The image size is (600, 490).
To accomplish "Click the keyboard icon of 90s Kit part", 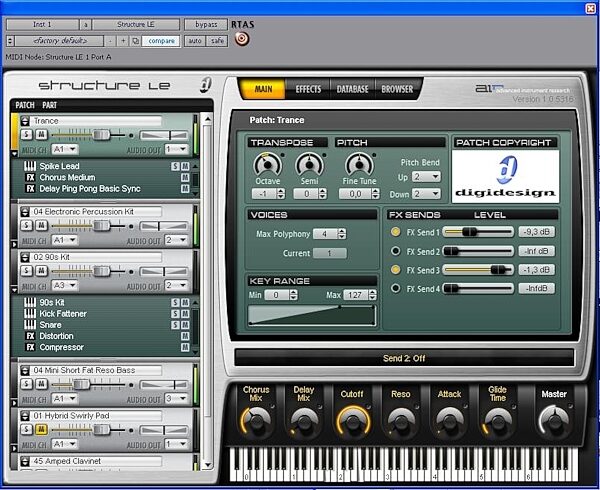I will point(30,302).
